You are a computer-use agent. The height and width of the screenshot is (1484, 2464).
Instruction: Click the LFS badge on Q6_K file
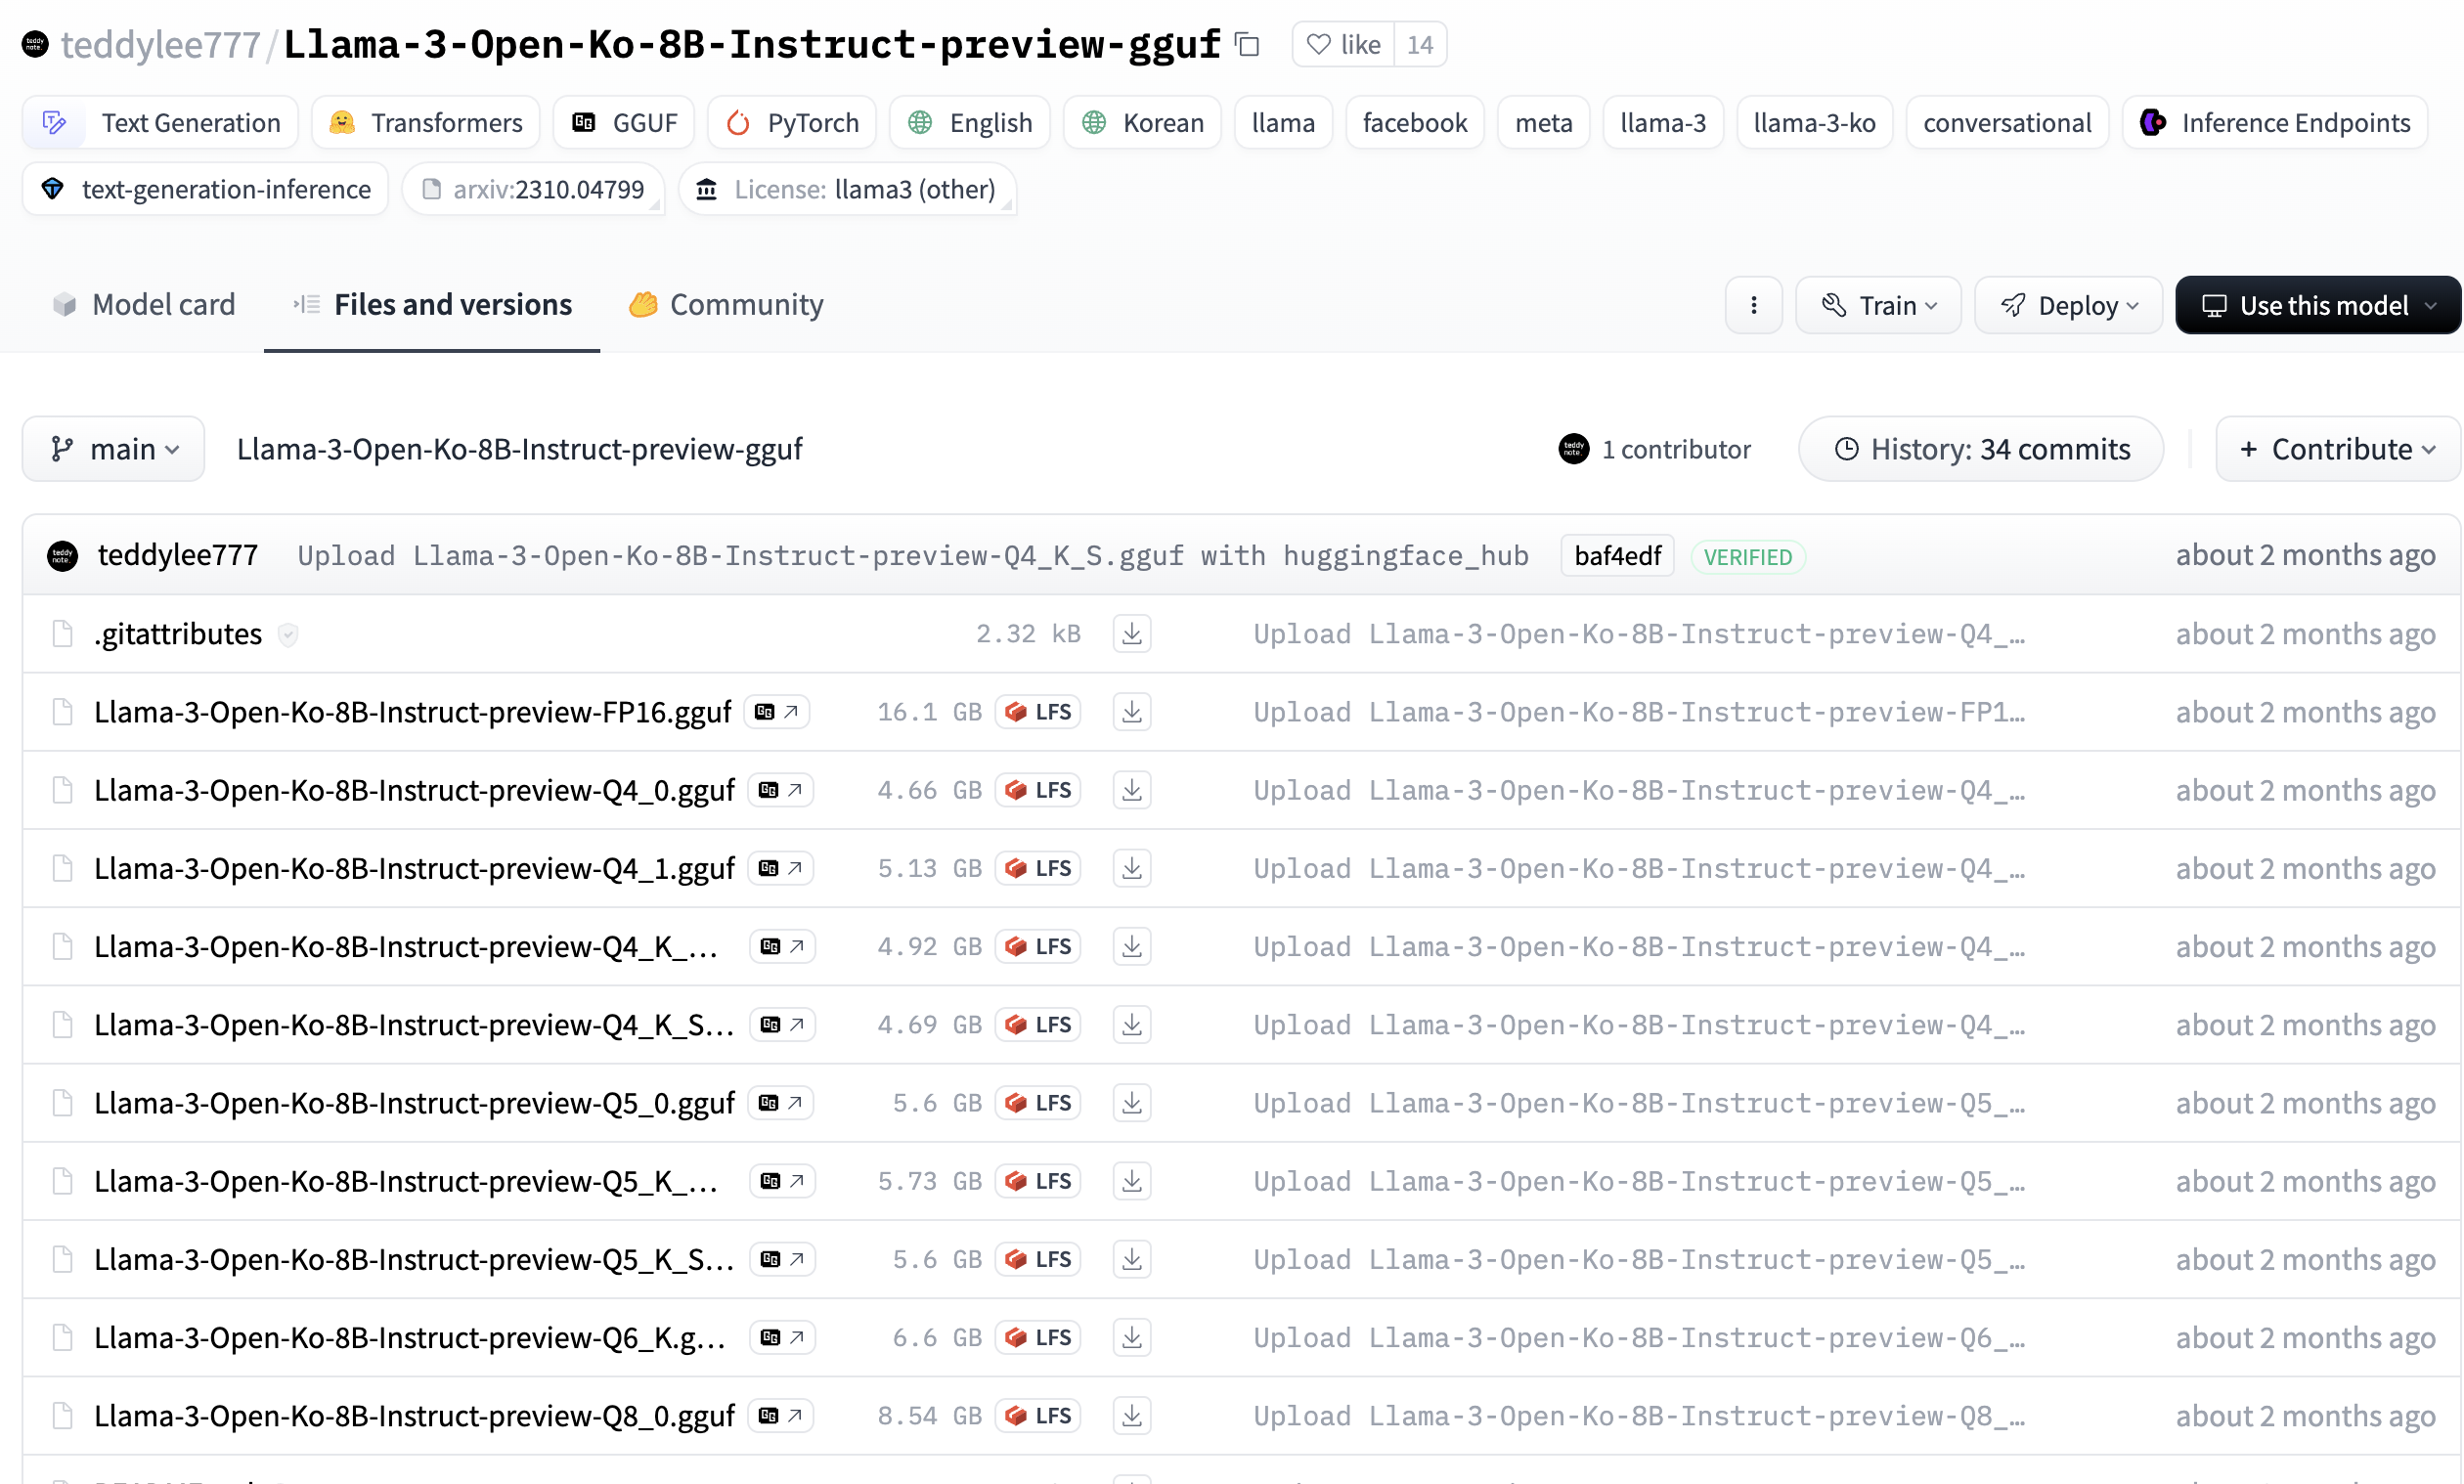point(1038,1338)
